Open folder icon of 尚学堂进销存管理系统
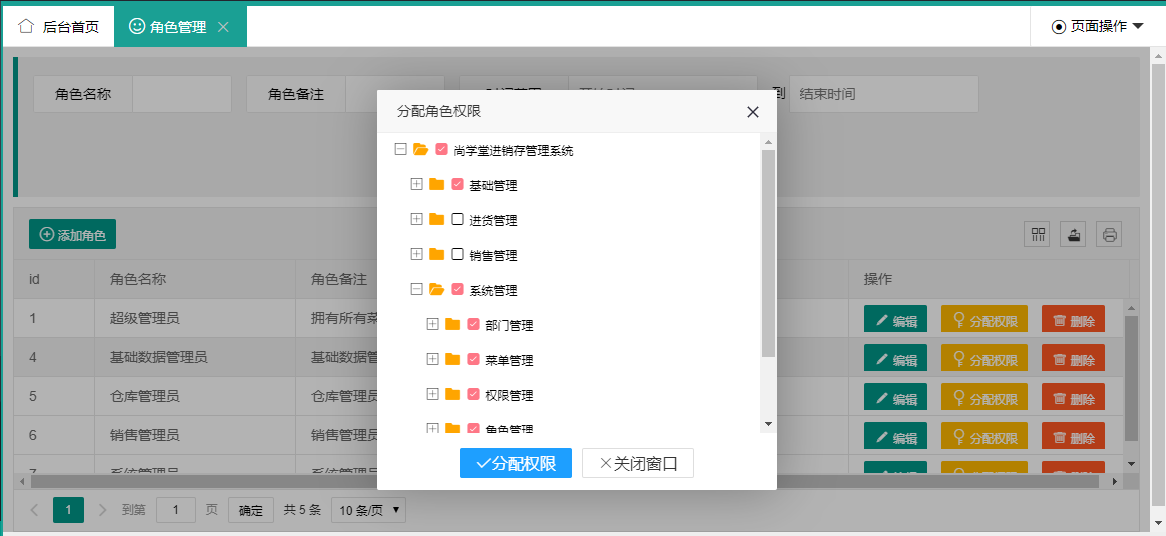1166x536 pixels. (x=420, y=150)
